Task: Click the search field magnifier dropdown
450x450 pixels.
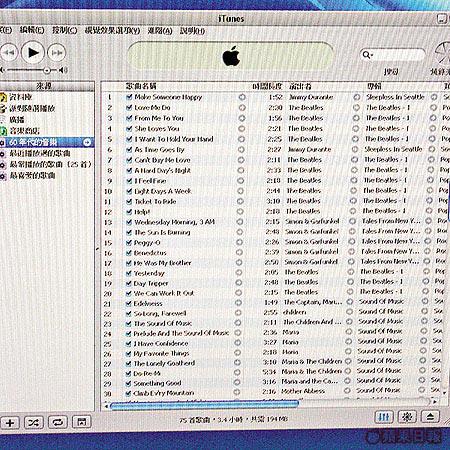Action: point(367,55)
